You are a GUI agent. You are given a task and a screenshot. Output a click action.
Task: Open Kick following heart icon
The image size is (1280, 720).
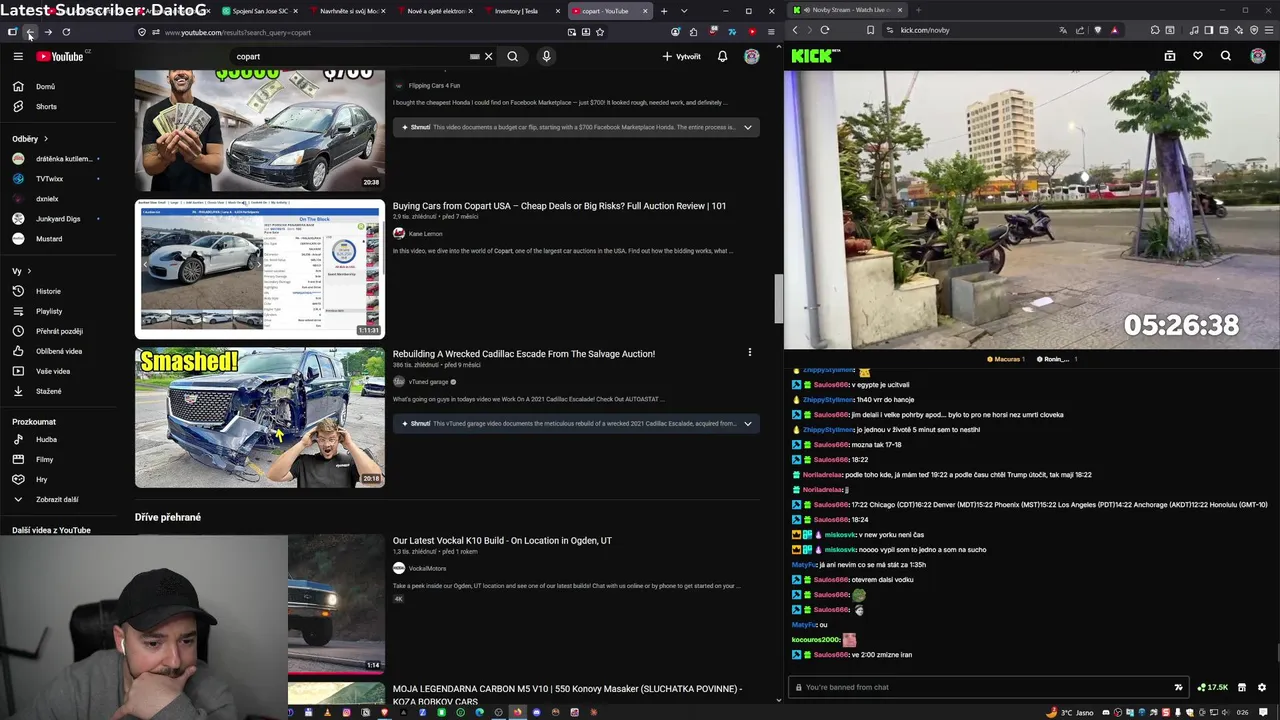1198,56
